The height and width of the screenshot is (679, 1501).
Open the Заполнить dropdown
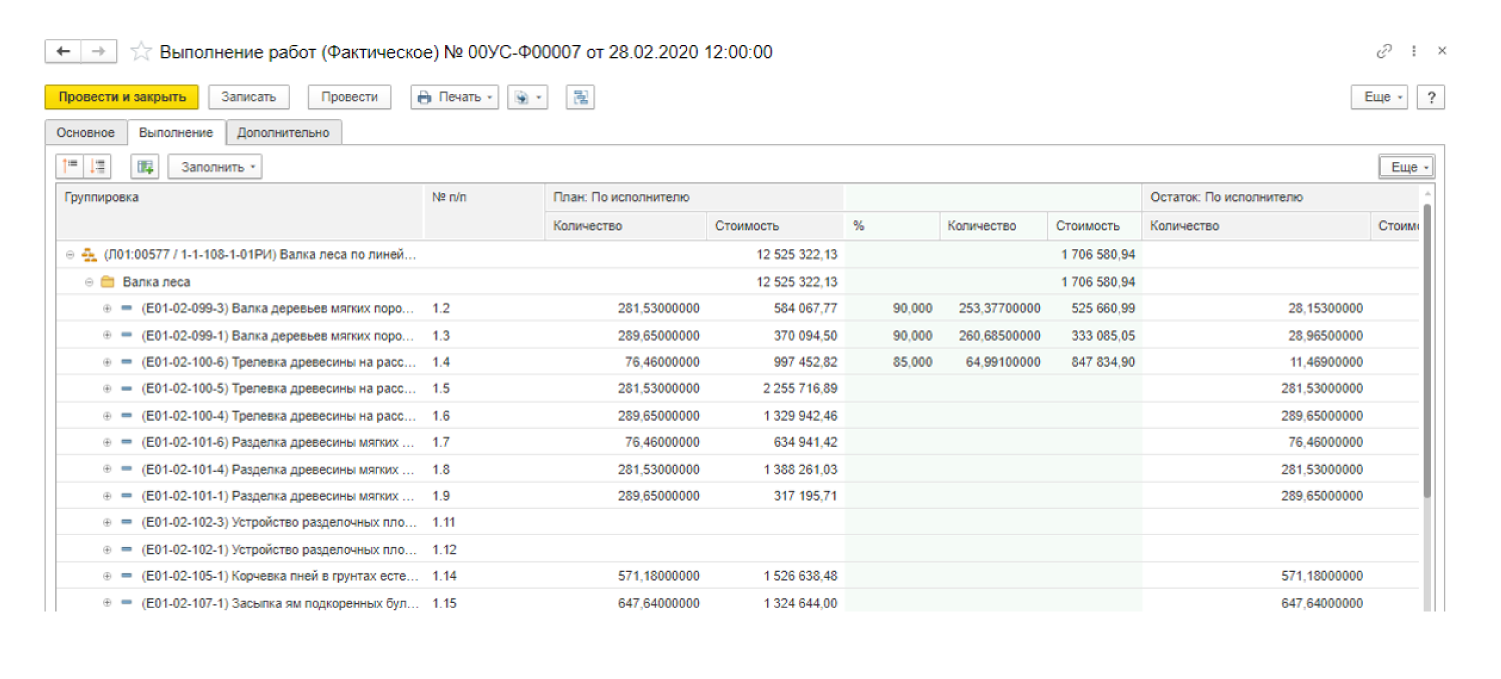(x=215, y=167)
